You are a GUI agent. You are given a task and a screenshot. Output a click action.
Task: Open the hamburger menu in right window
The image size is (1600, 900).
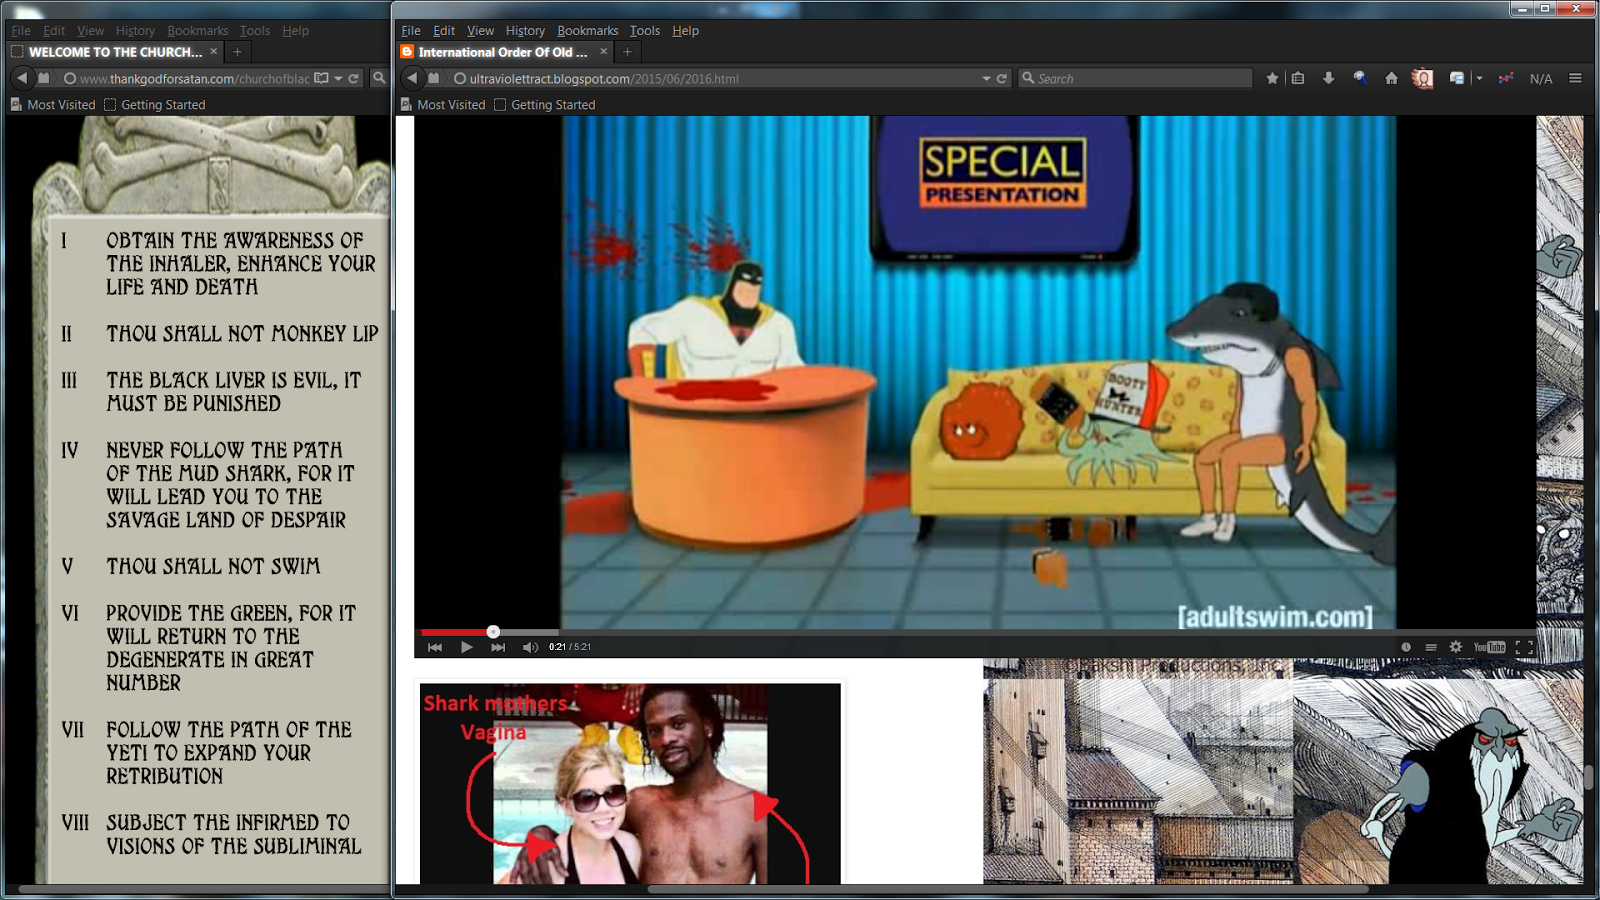coord(1575,78)
